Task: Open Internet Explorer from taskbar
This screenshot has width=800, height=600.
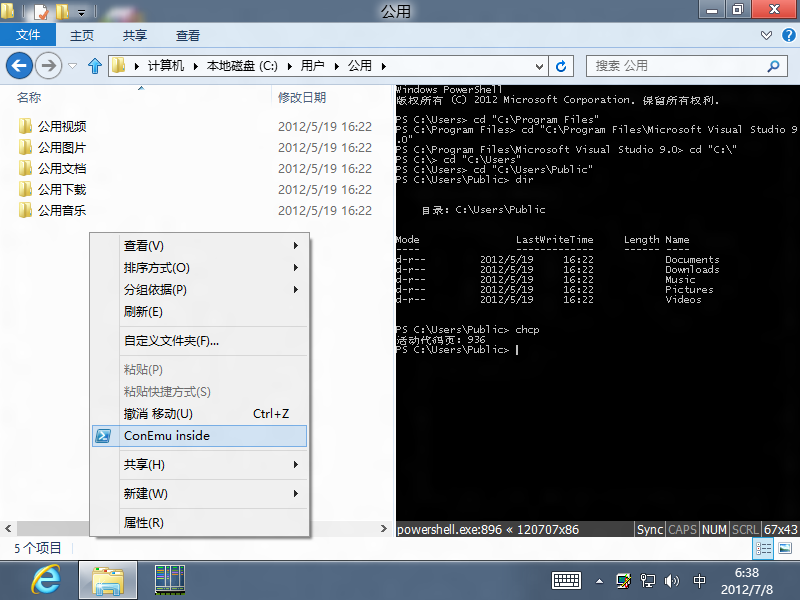Action: (x=46, y=580)
